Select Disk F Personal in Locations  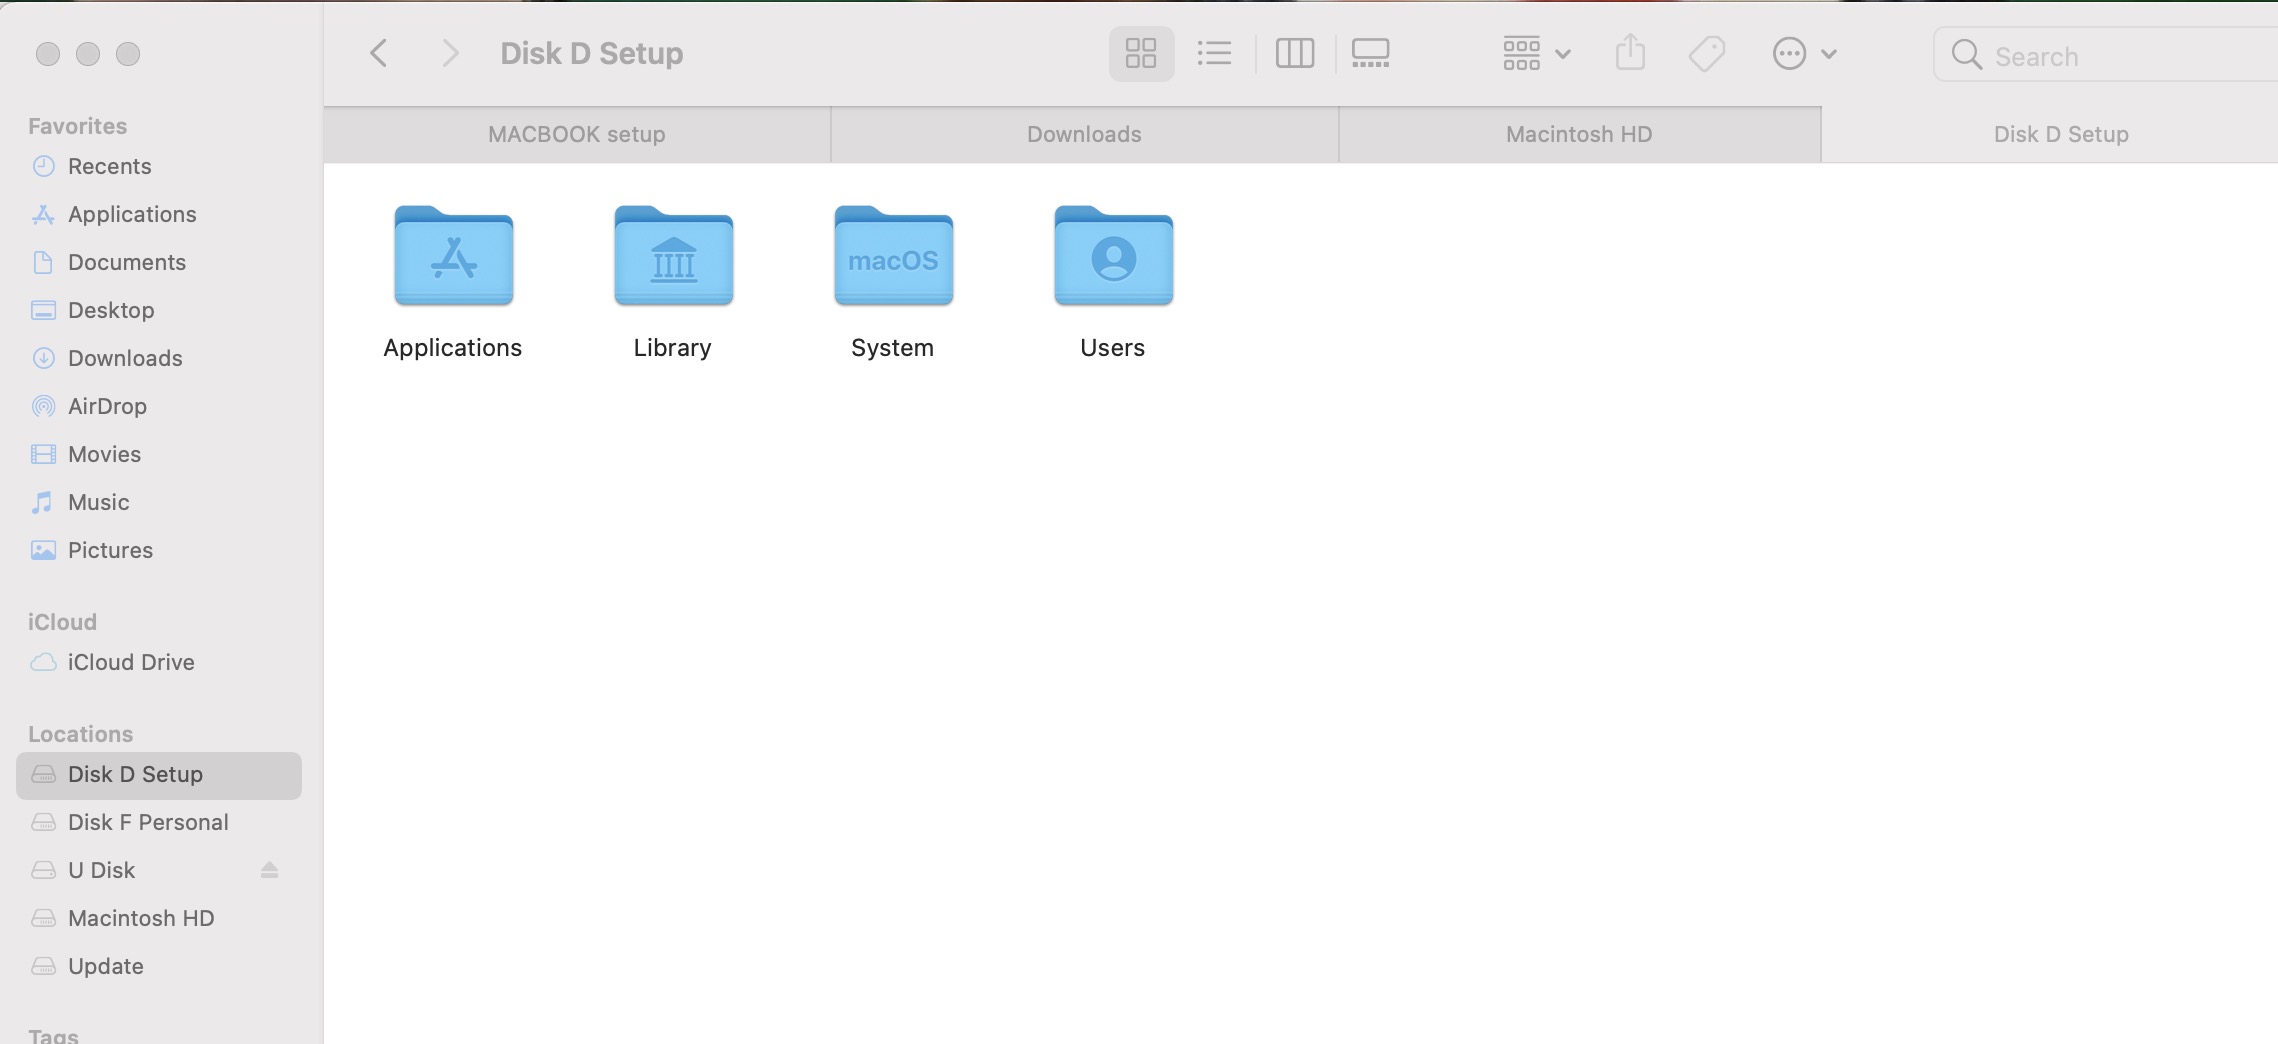(148, 822)
